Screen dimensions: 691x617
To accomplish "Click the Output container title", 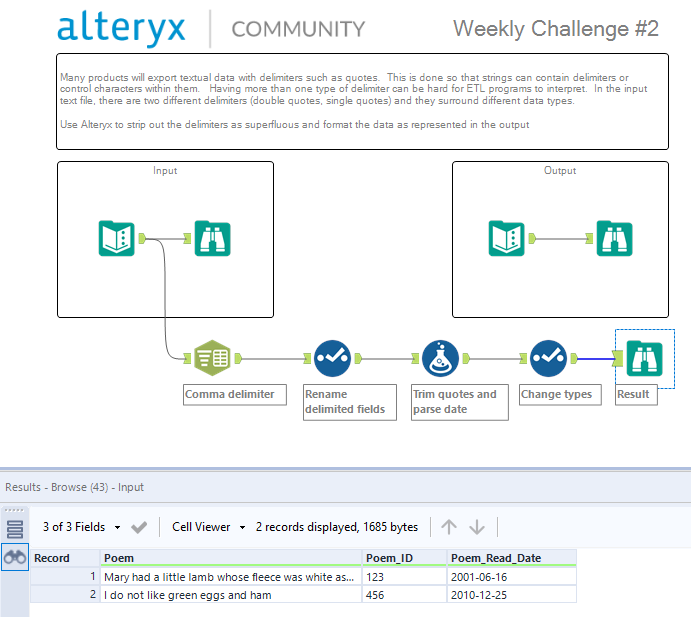I will point(560,171).
